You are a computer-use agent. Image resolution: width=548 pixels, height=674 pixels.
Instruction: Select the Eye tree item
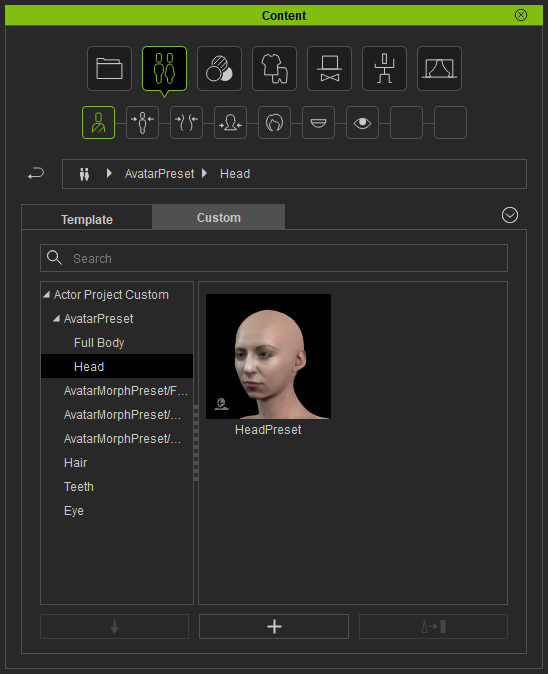tap(73, 511)
